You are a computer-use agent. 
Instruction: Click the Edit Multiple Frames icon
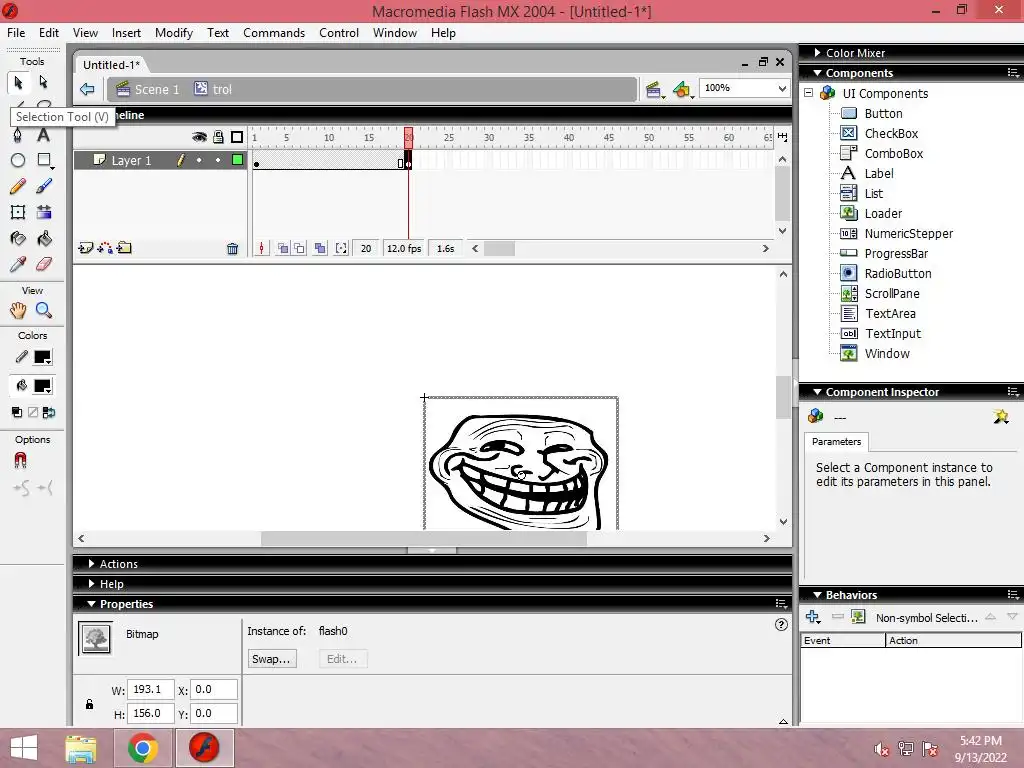click(x=320, y=248)
